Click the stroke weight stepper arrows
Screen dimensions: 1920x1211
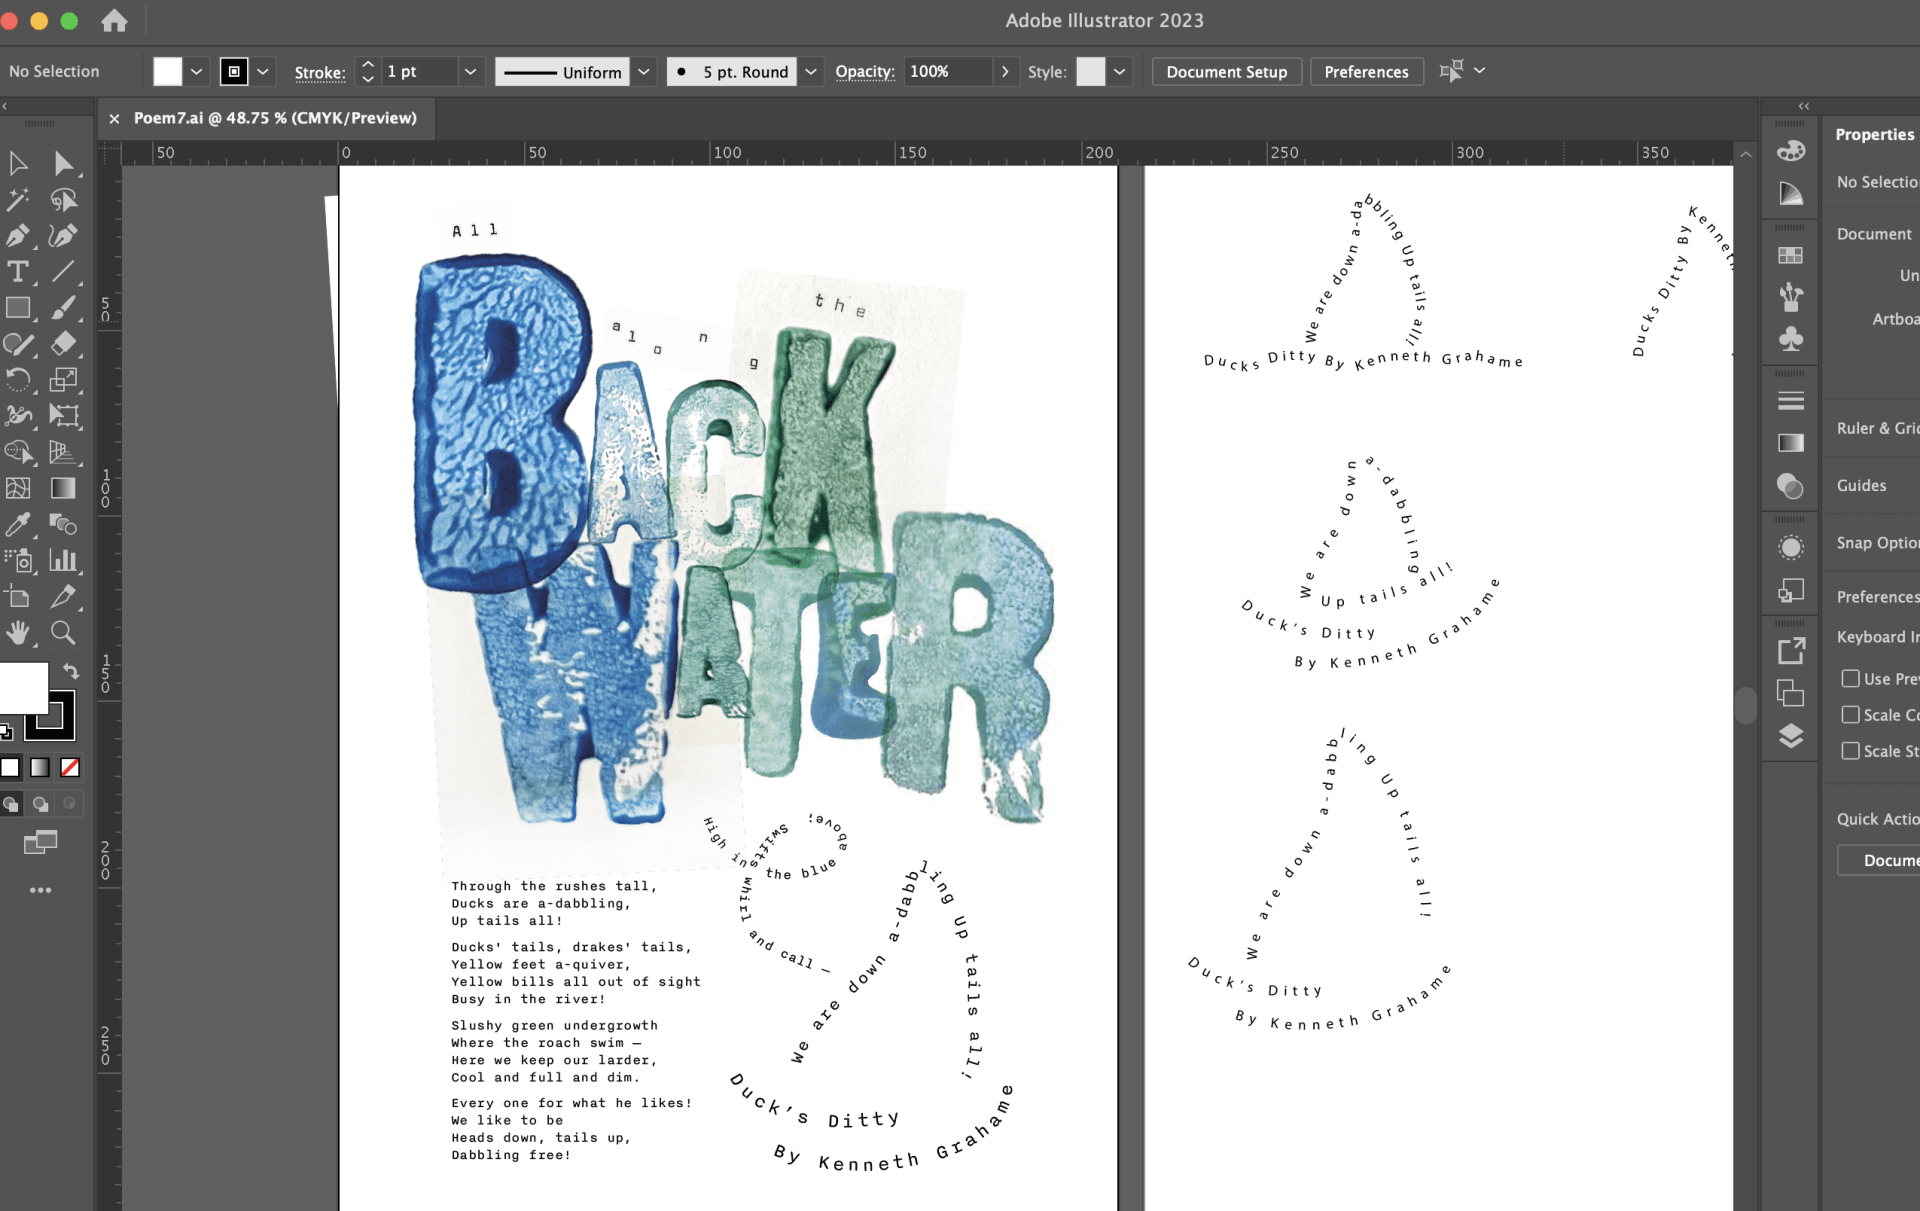coord(368,71)
